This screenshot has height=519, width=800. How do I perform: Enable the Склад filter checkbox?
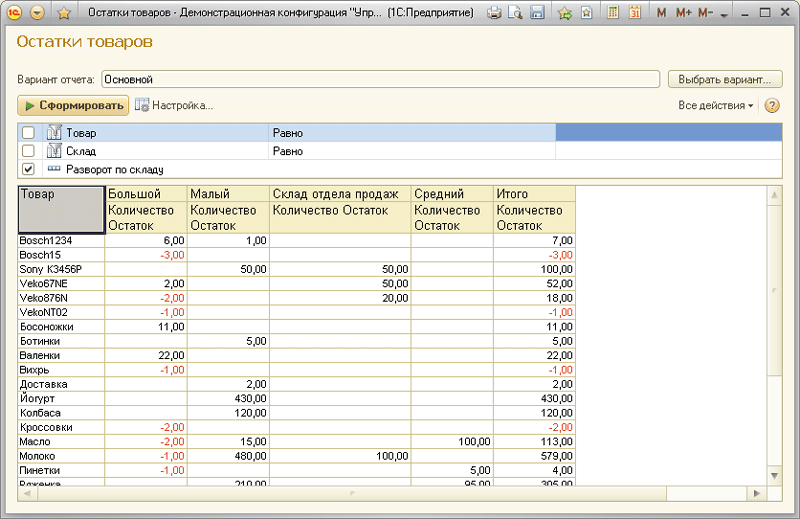[x=28, y=151]
